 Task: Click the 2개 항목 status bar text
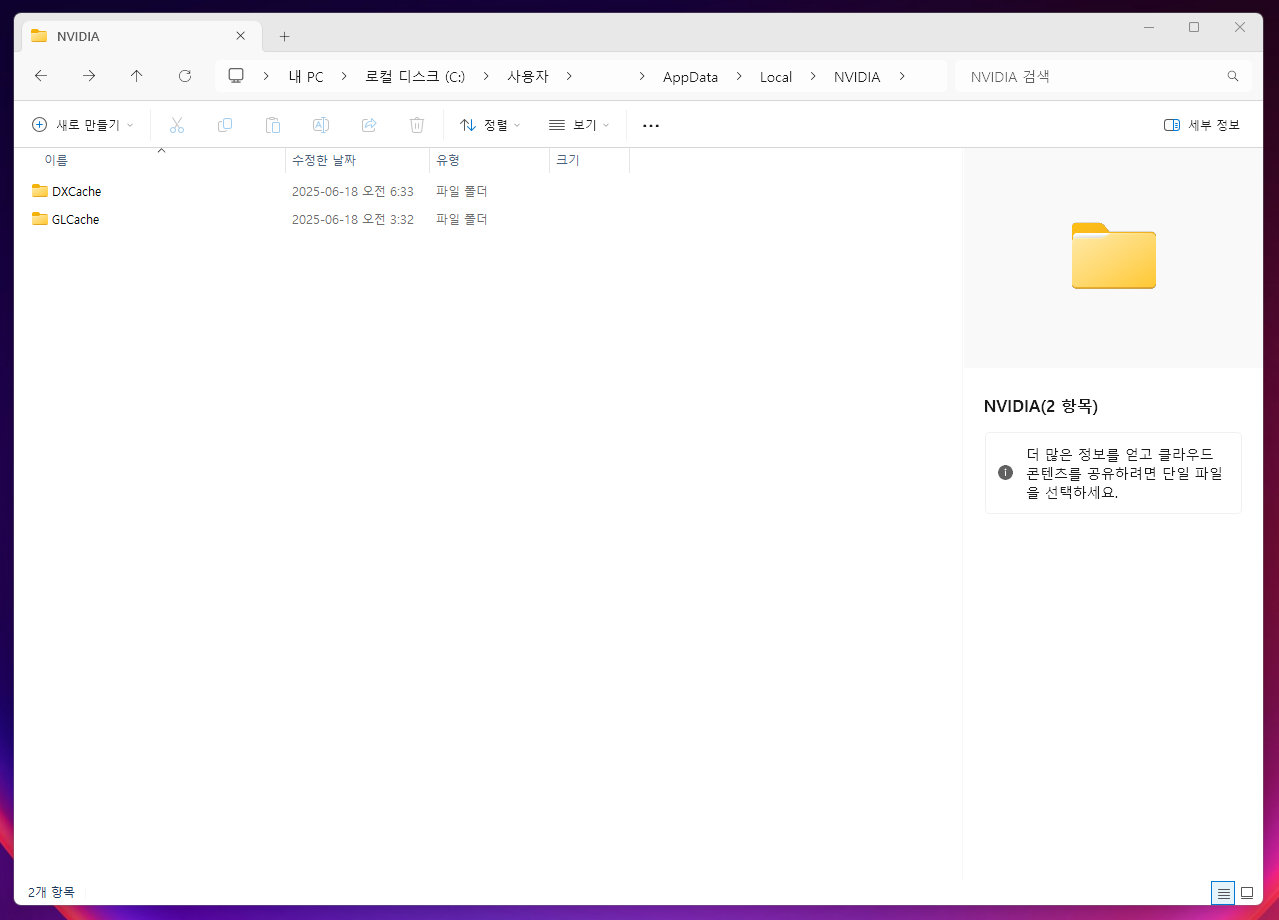[x=51, y=892]
